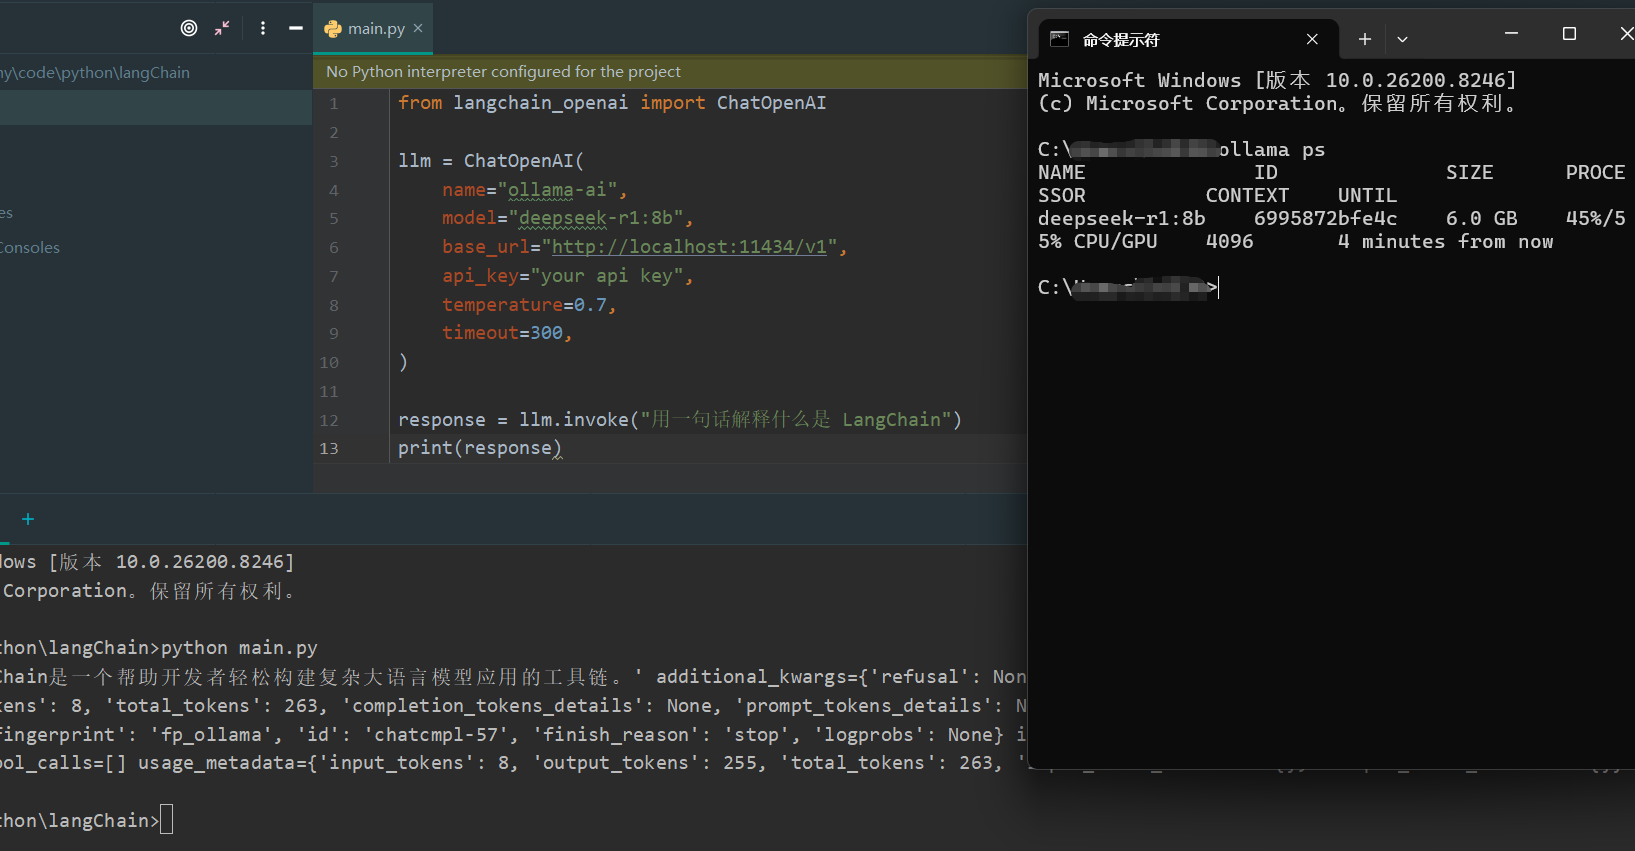The image size is (1635, 851).
Task: Click the project path ending with langChain
Action: [x=95, y=72]
